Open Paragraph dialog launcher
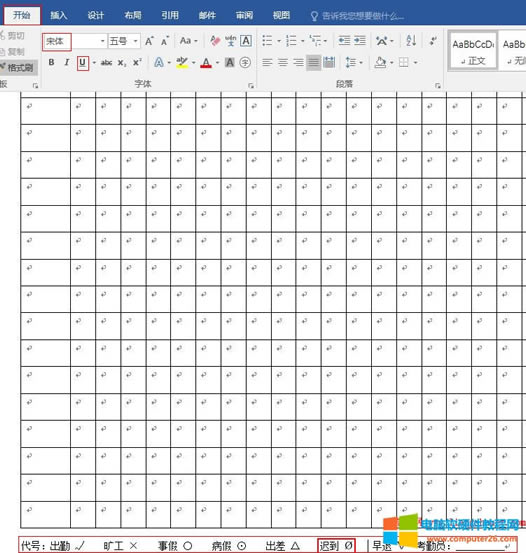Screen dimensions: 526x553 coord(438,85)
